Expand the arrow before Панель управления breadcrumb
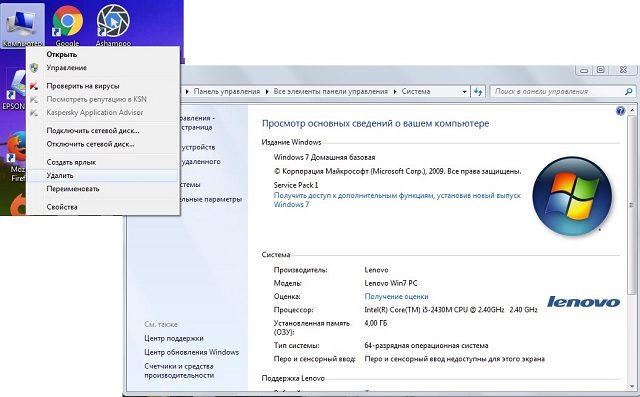 coord(187,92)
